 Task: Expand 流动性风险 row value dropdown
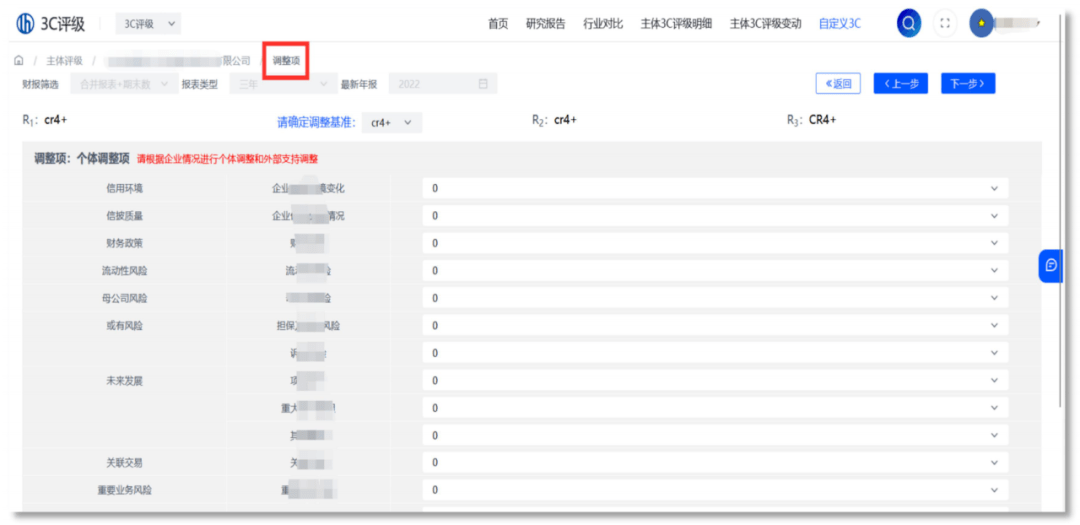pyautogui.click(x=715, y=271)
